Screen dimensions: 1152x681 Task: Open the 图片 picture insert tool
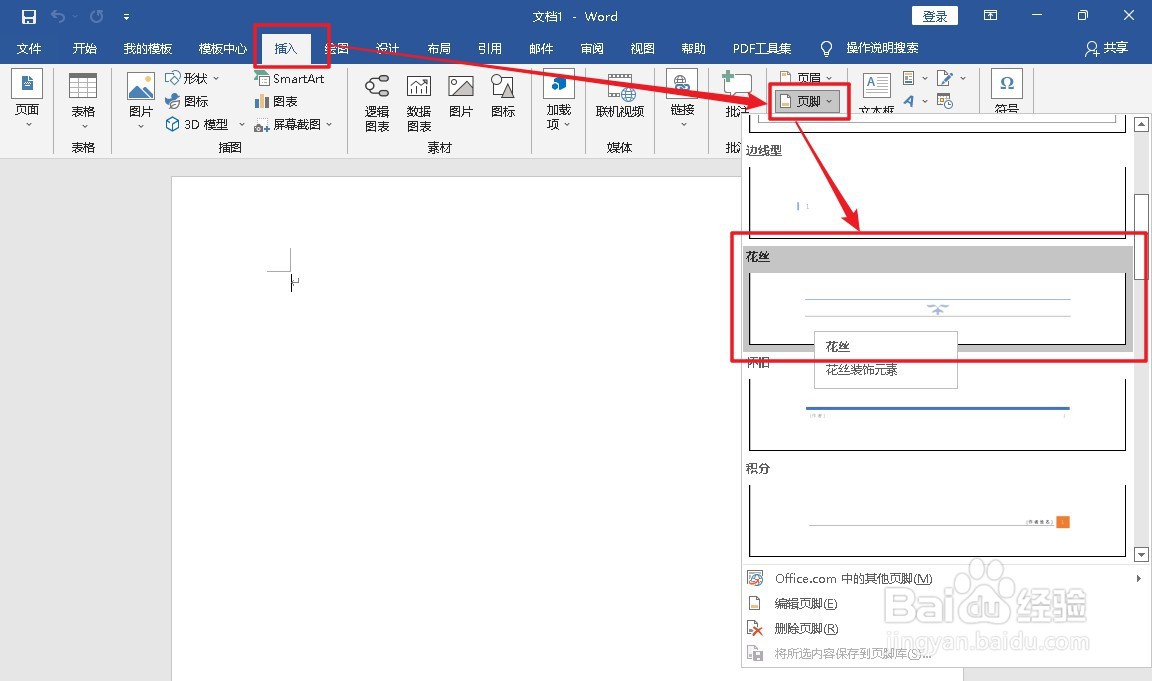[140, 95]
